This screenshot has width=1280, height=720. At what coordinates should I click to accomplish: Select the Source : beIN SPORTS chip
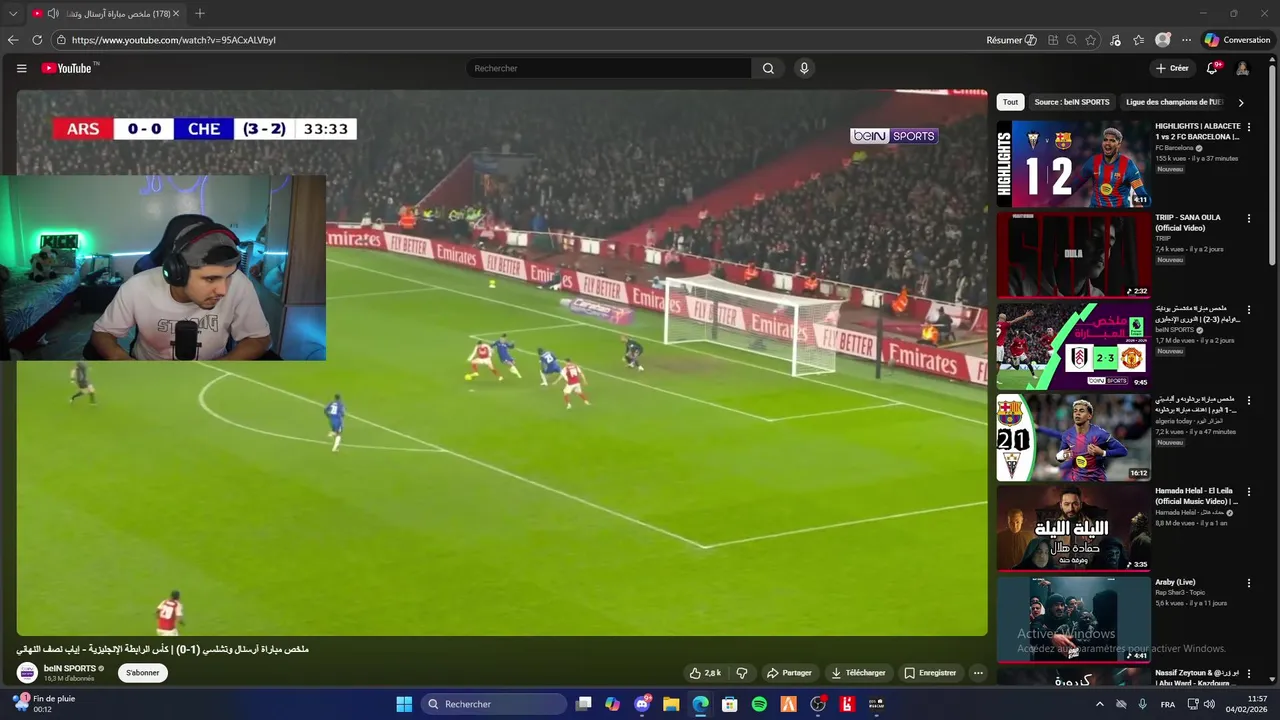point(1072,102)
